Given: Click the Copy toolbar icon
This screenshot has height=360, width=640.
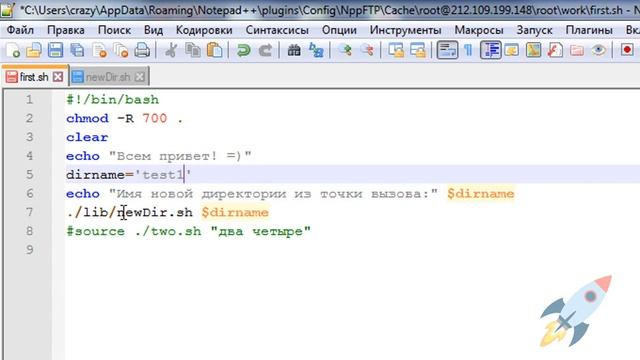Looking at the screenshot, I should (x=193, y=51).
